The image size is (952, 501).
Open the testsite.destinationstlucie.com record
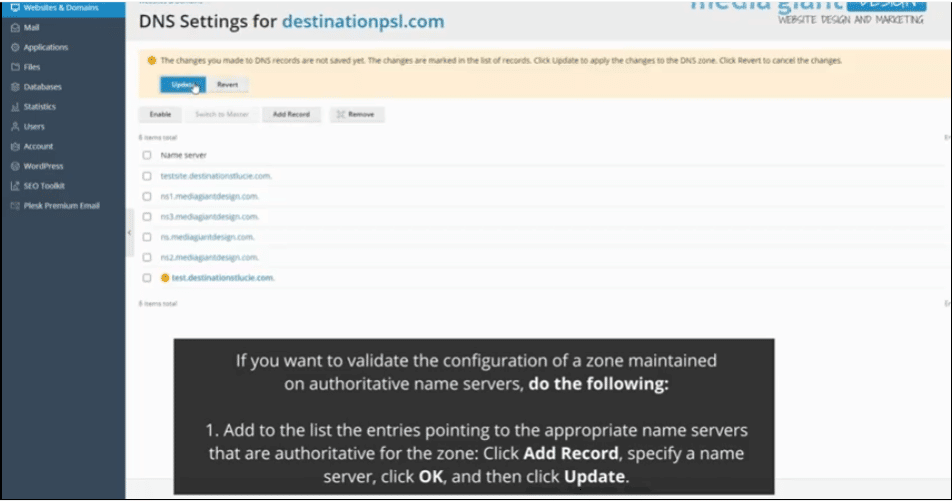[x=216, y=176]
